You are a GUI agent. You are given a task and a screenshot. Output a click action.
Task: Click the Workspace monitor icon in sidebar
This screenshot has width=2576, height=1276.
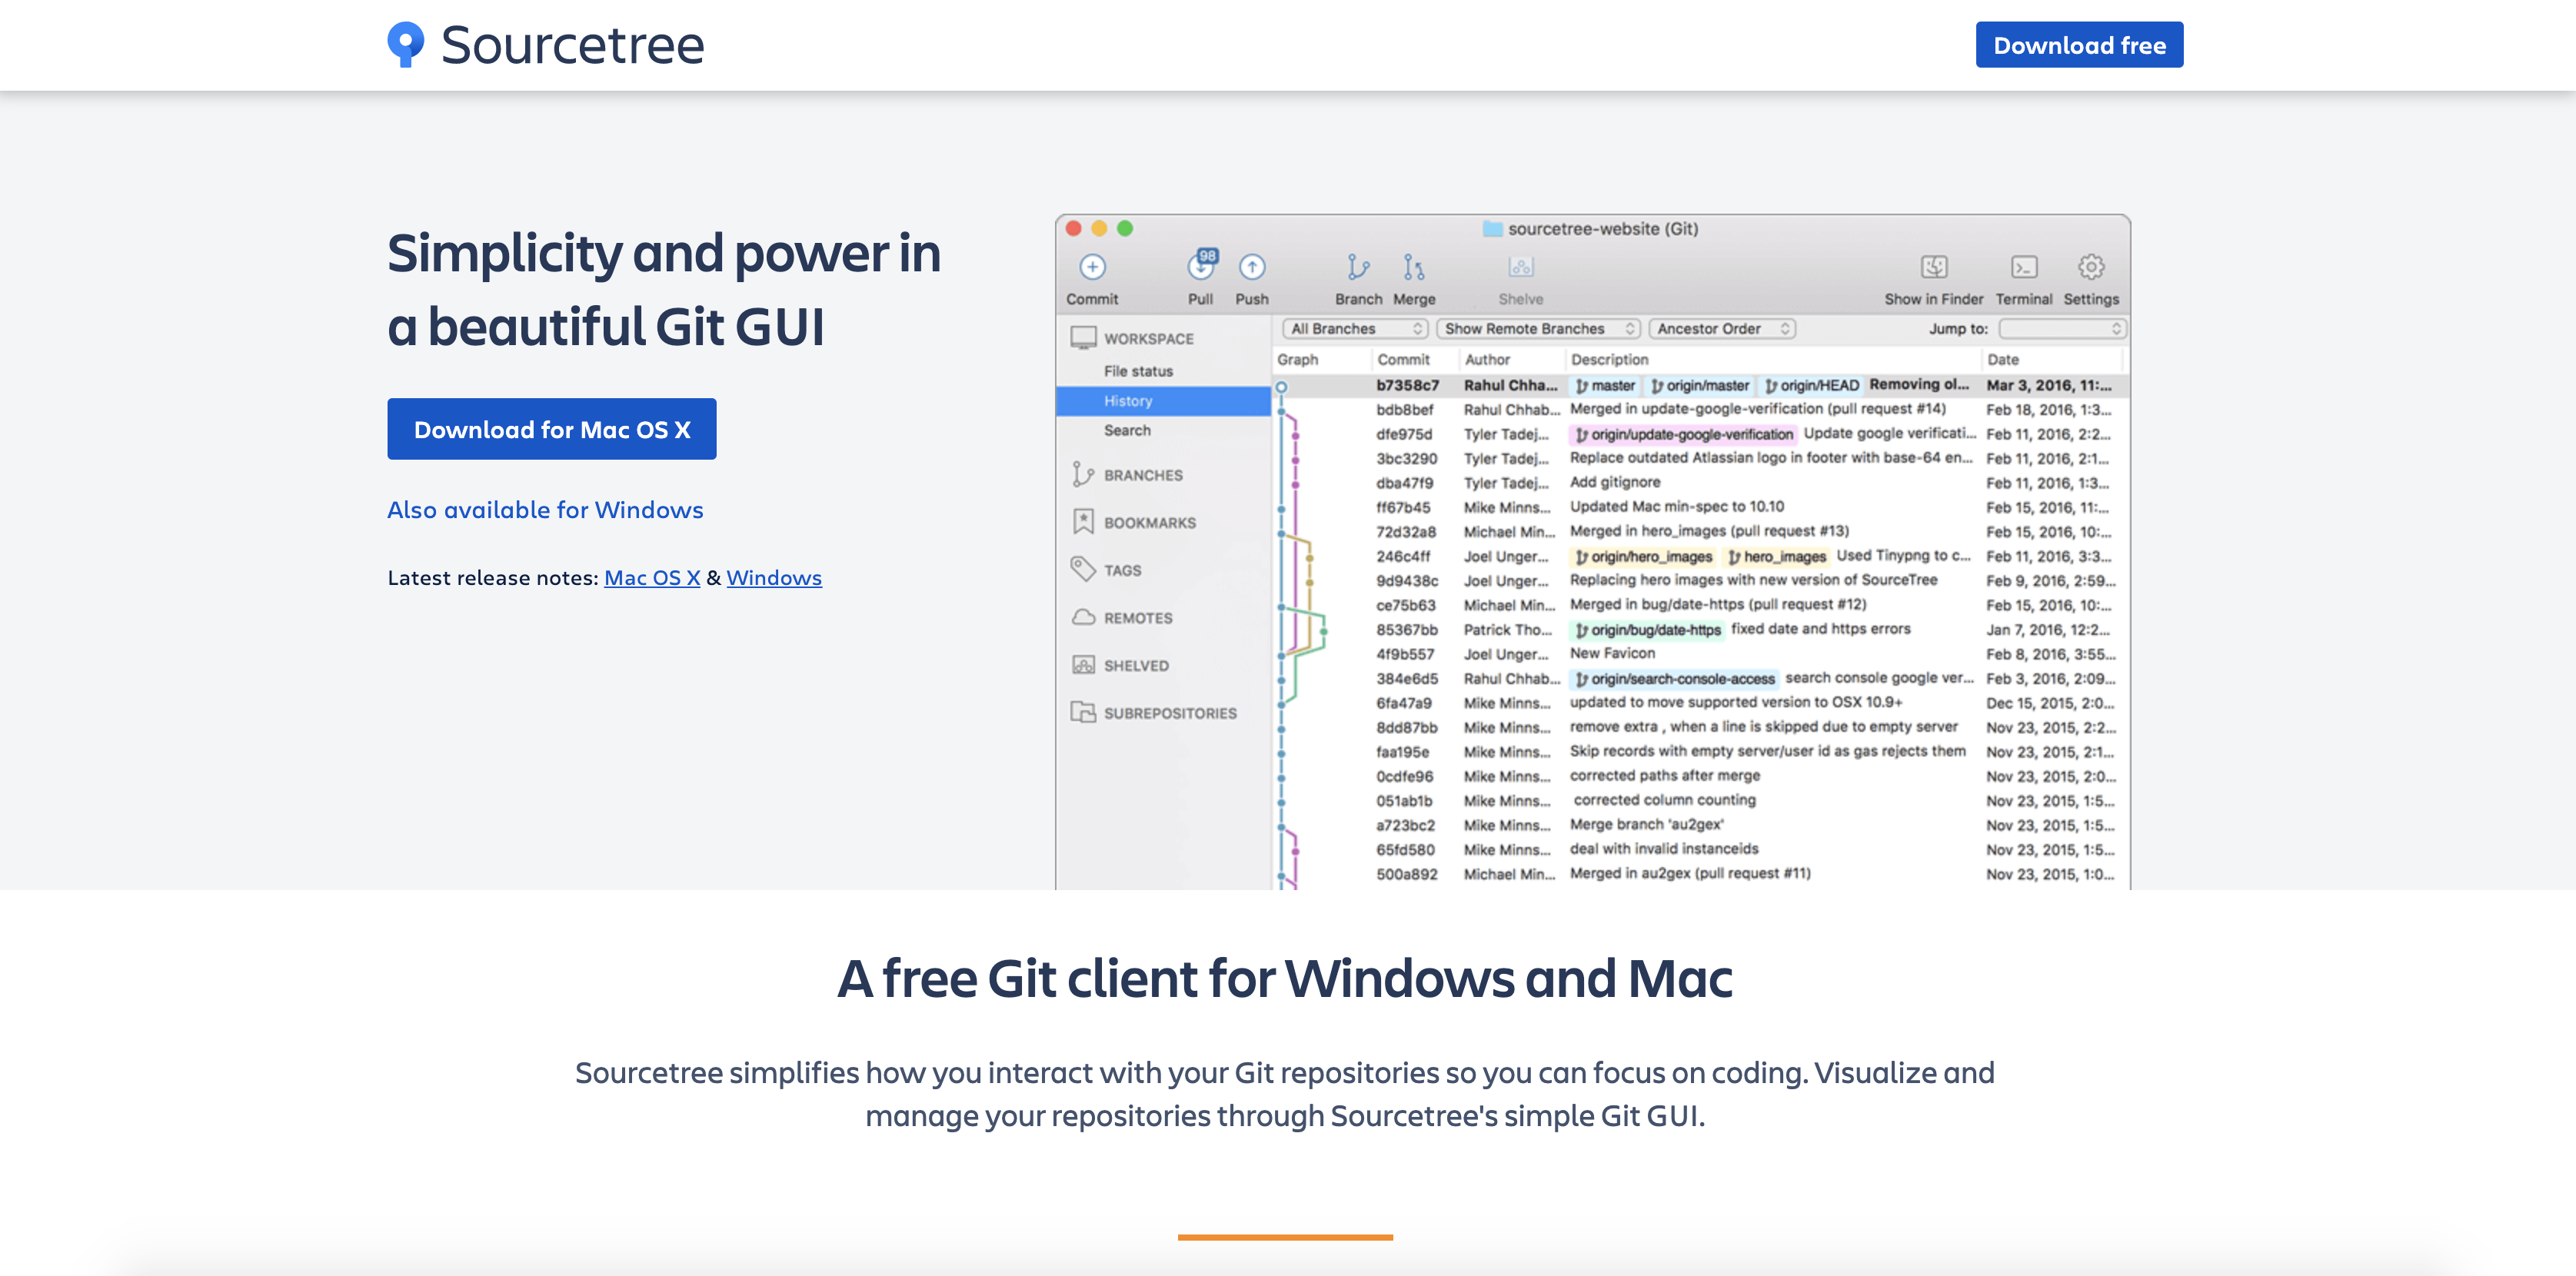[1083, 338]
